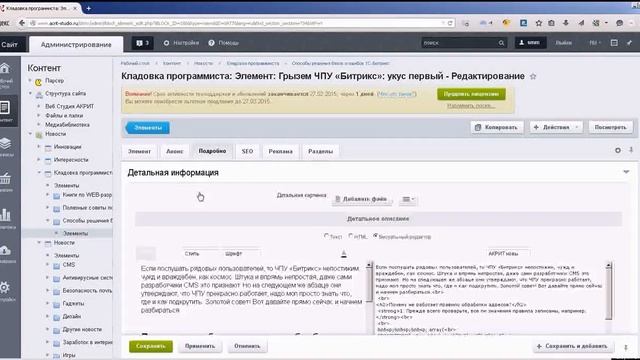Viewport: 640px width, 360px height.
Task: Reload the page with the browser refresh icon
Action: tap(450, 23)
